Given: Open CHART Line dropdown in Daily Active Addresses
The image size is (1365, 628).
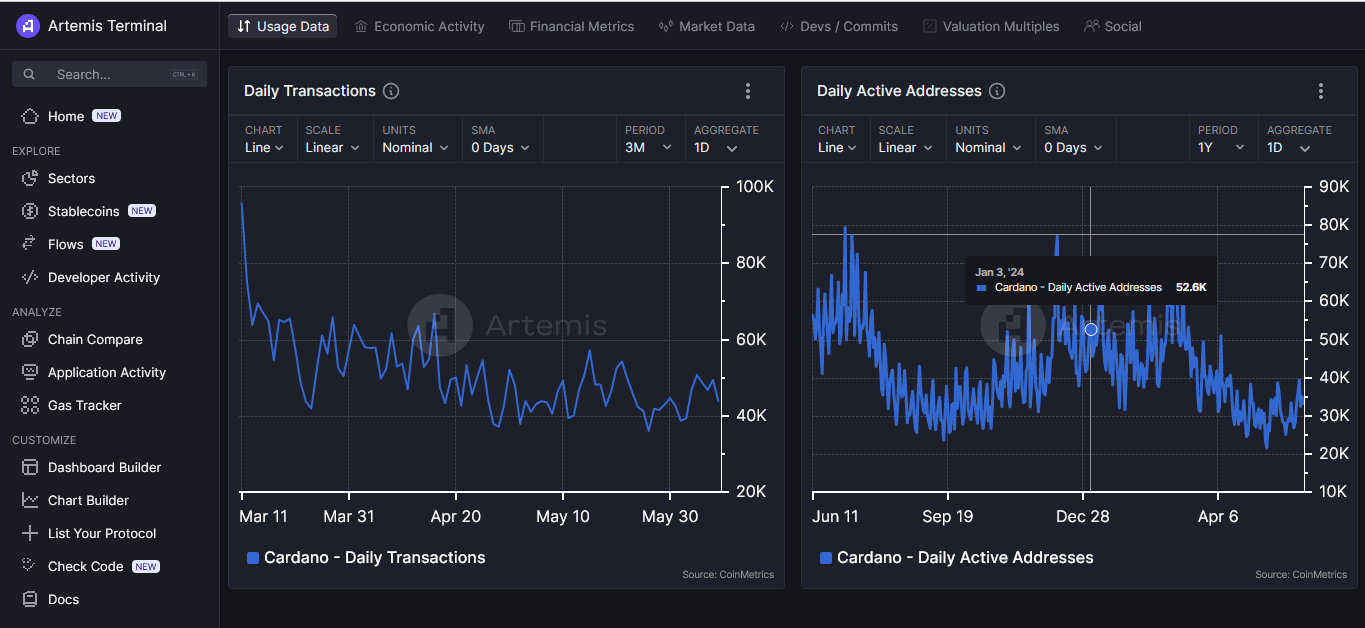Looking at the screenshot, I should [x=837, y=147].
